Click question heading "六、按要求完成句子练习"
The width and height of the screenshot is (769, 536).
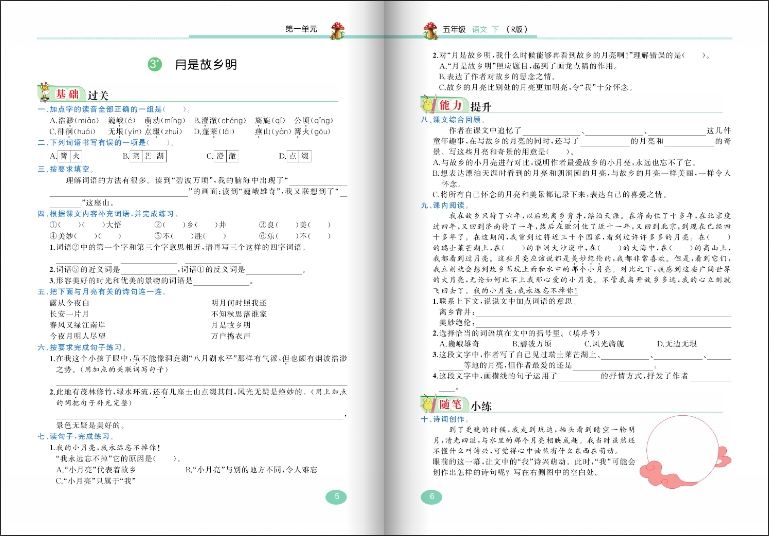coord(81,347)
